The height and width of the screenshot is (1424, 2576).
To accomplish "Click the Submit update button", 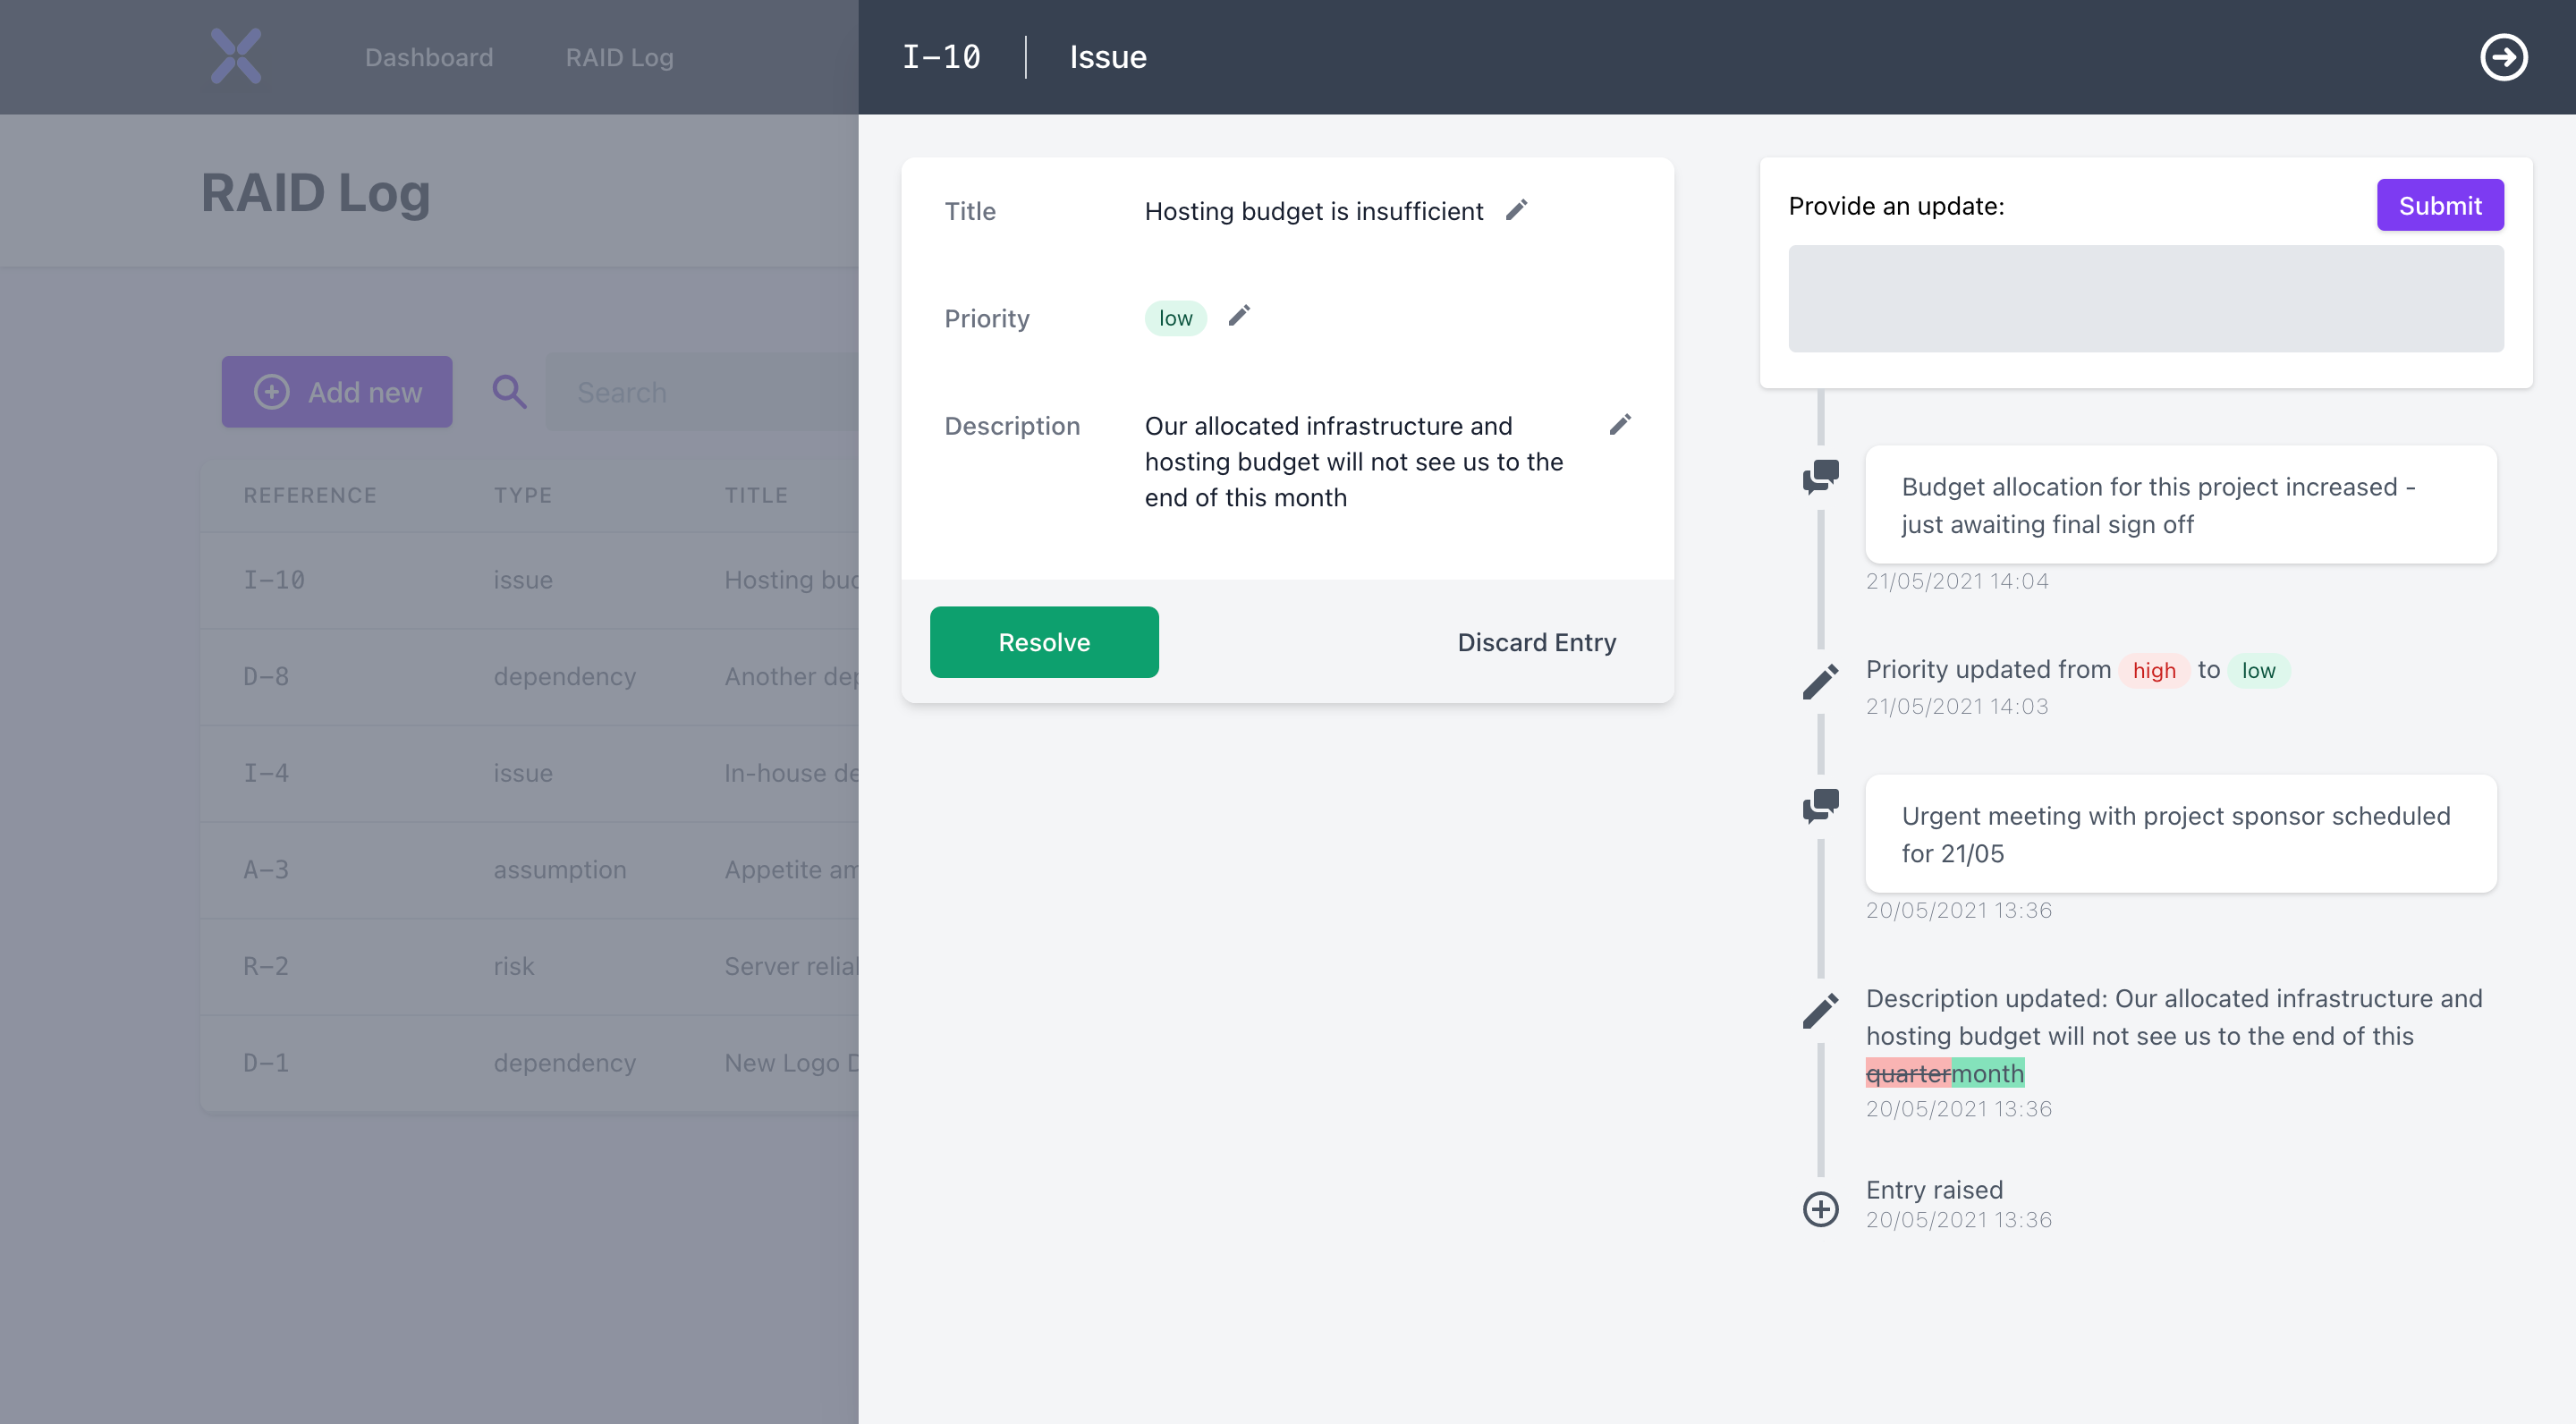I will (2439, 205).
